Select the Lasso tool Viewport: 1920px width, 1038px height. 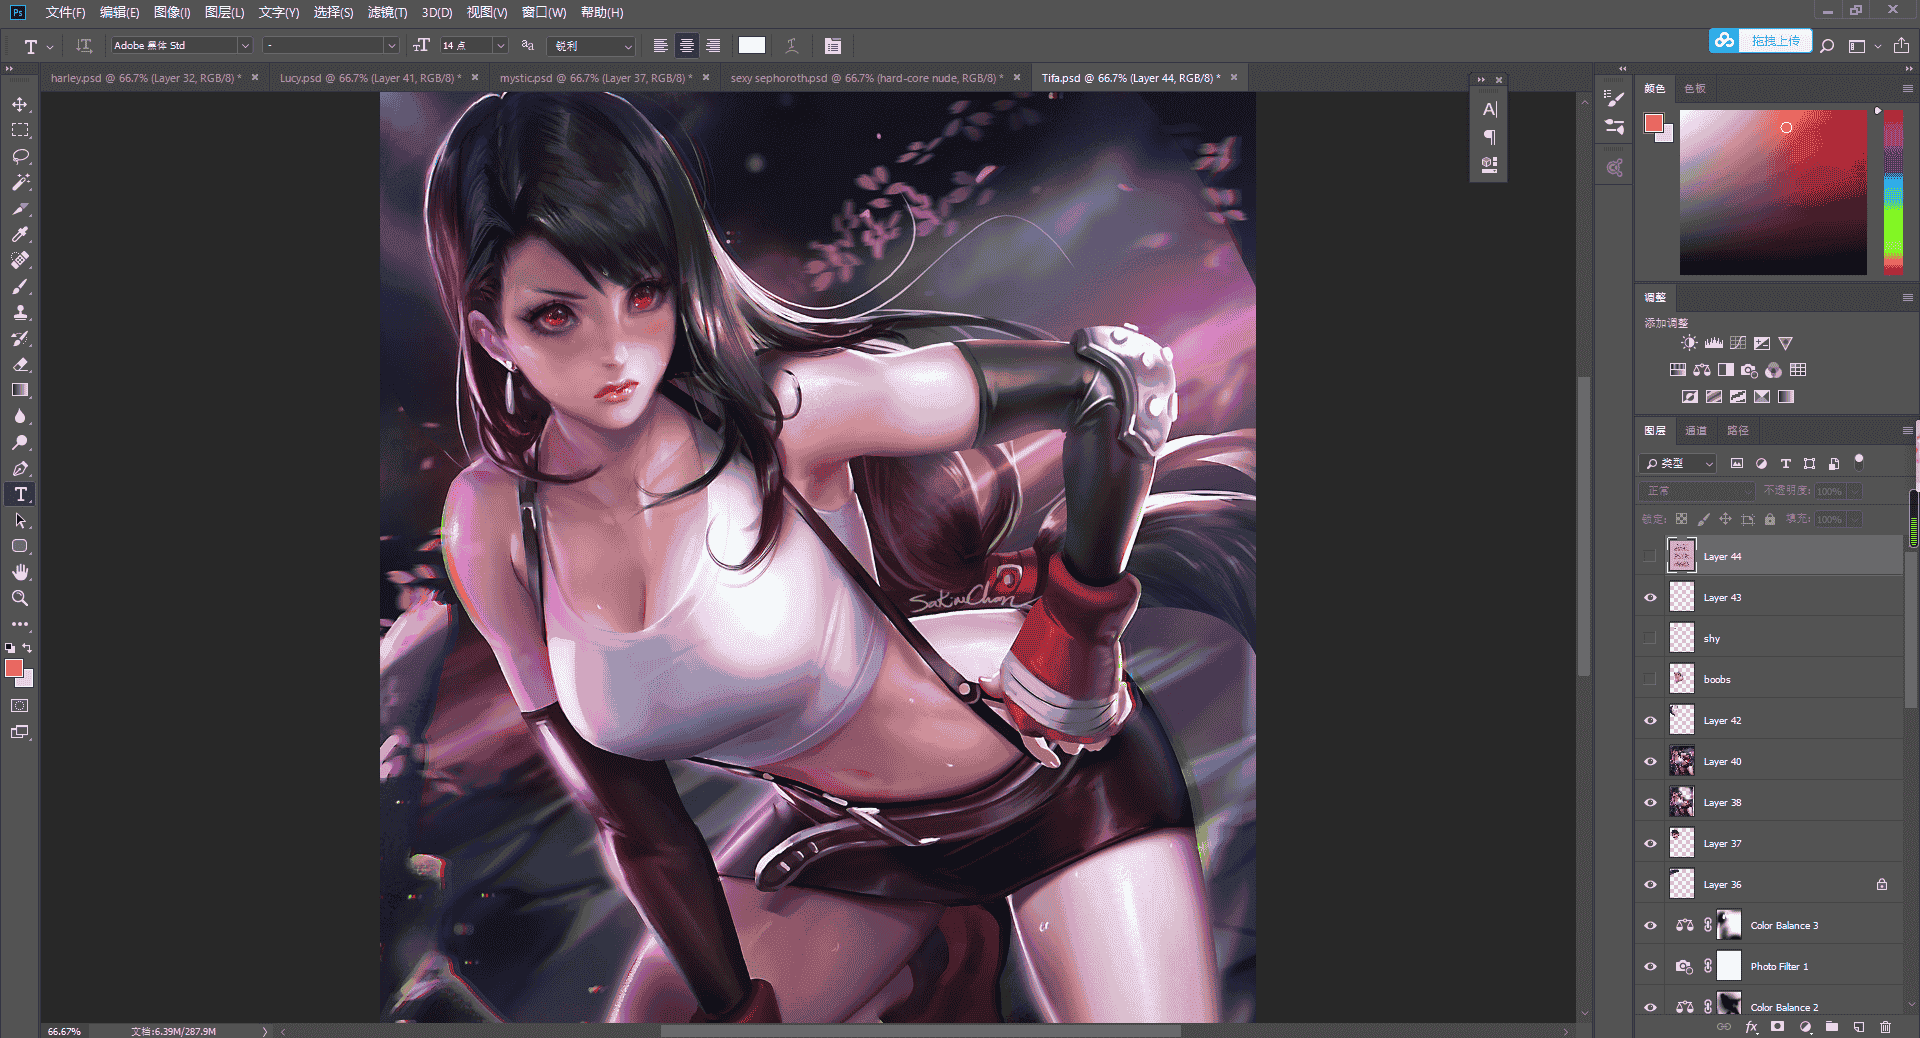pos(20,156)
